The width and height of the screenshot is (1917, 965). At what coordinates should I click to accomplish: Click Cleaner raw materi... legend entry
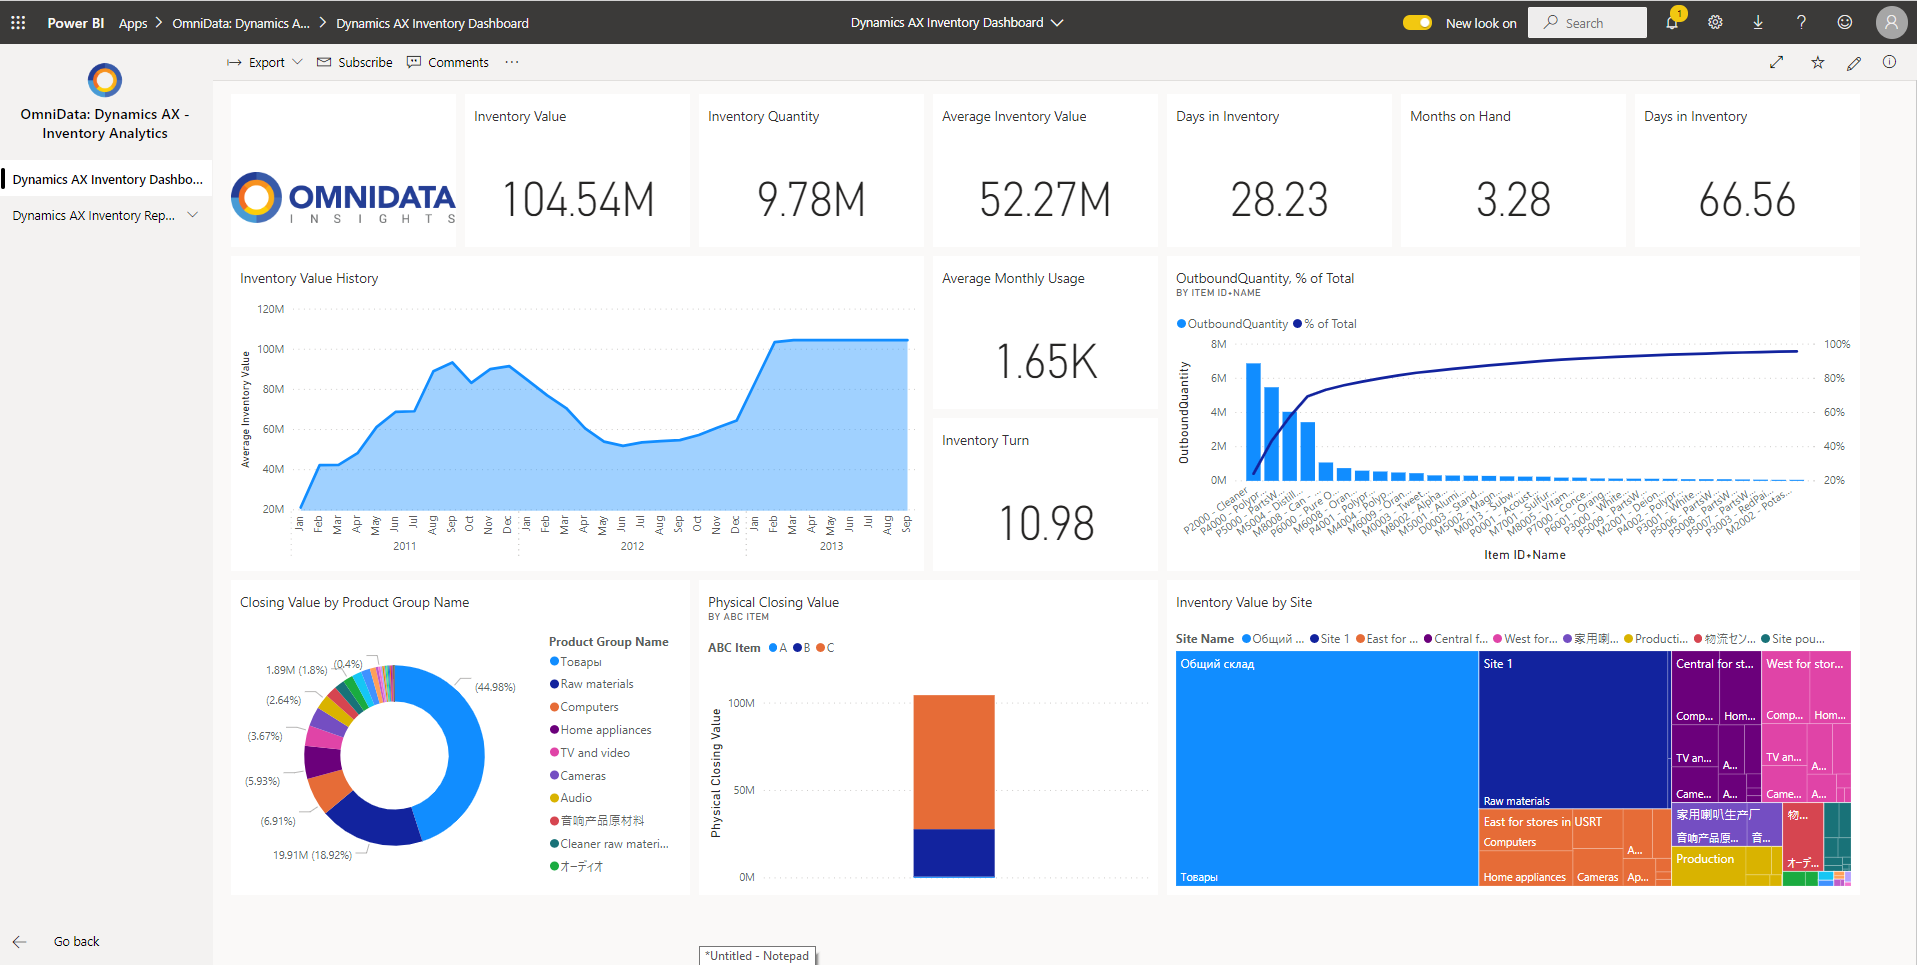click(x=609, y=844)
